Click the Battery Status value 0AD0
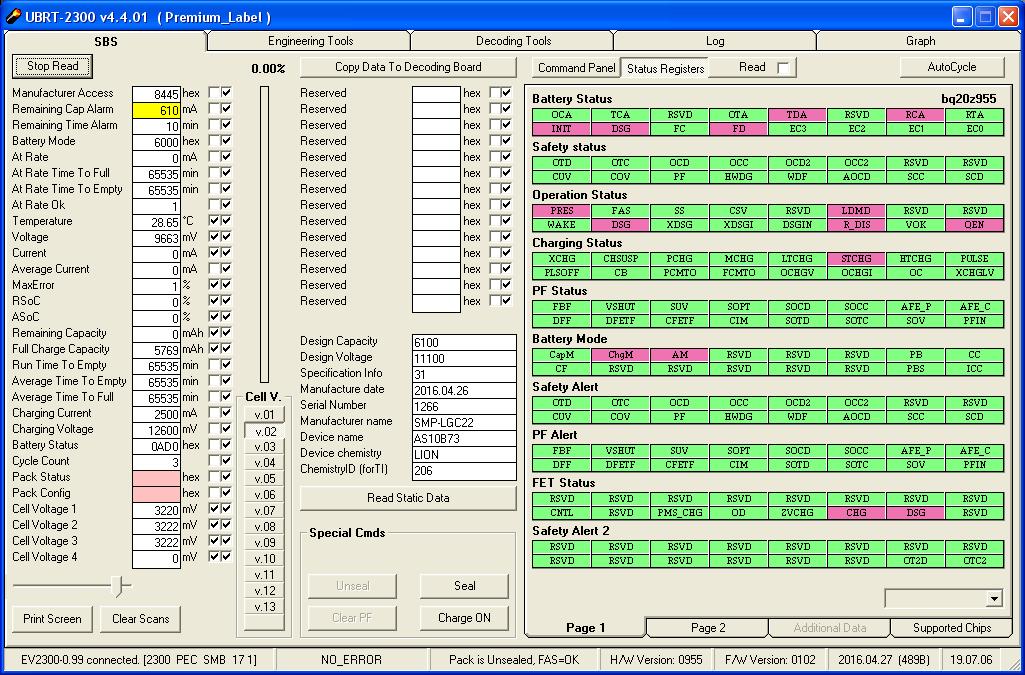The image size is (1025, 675). pos(156,446)
